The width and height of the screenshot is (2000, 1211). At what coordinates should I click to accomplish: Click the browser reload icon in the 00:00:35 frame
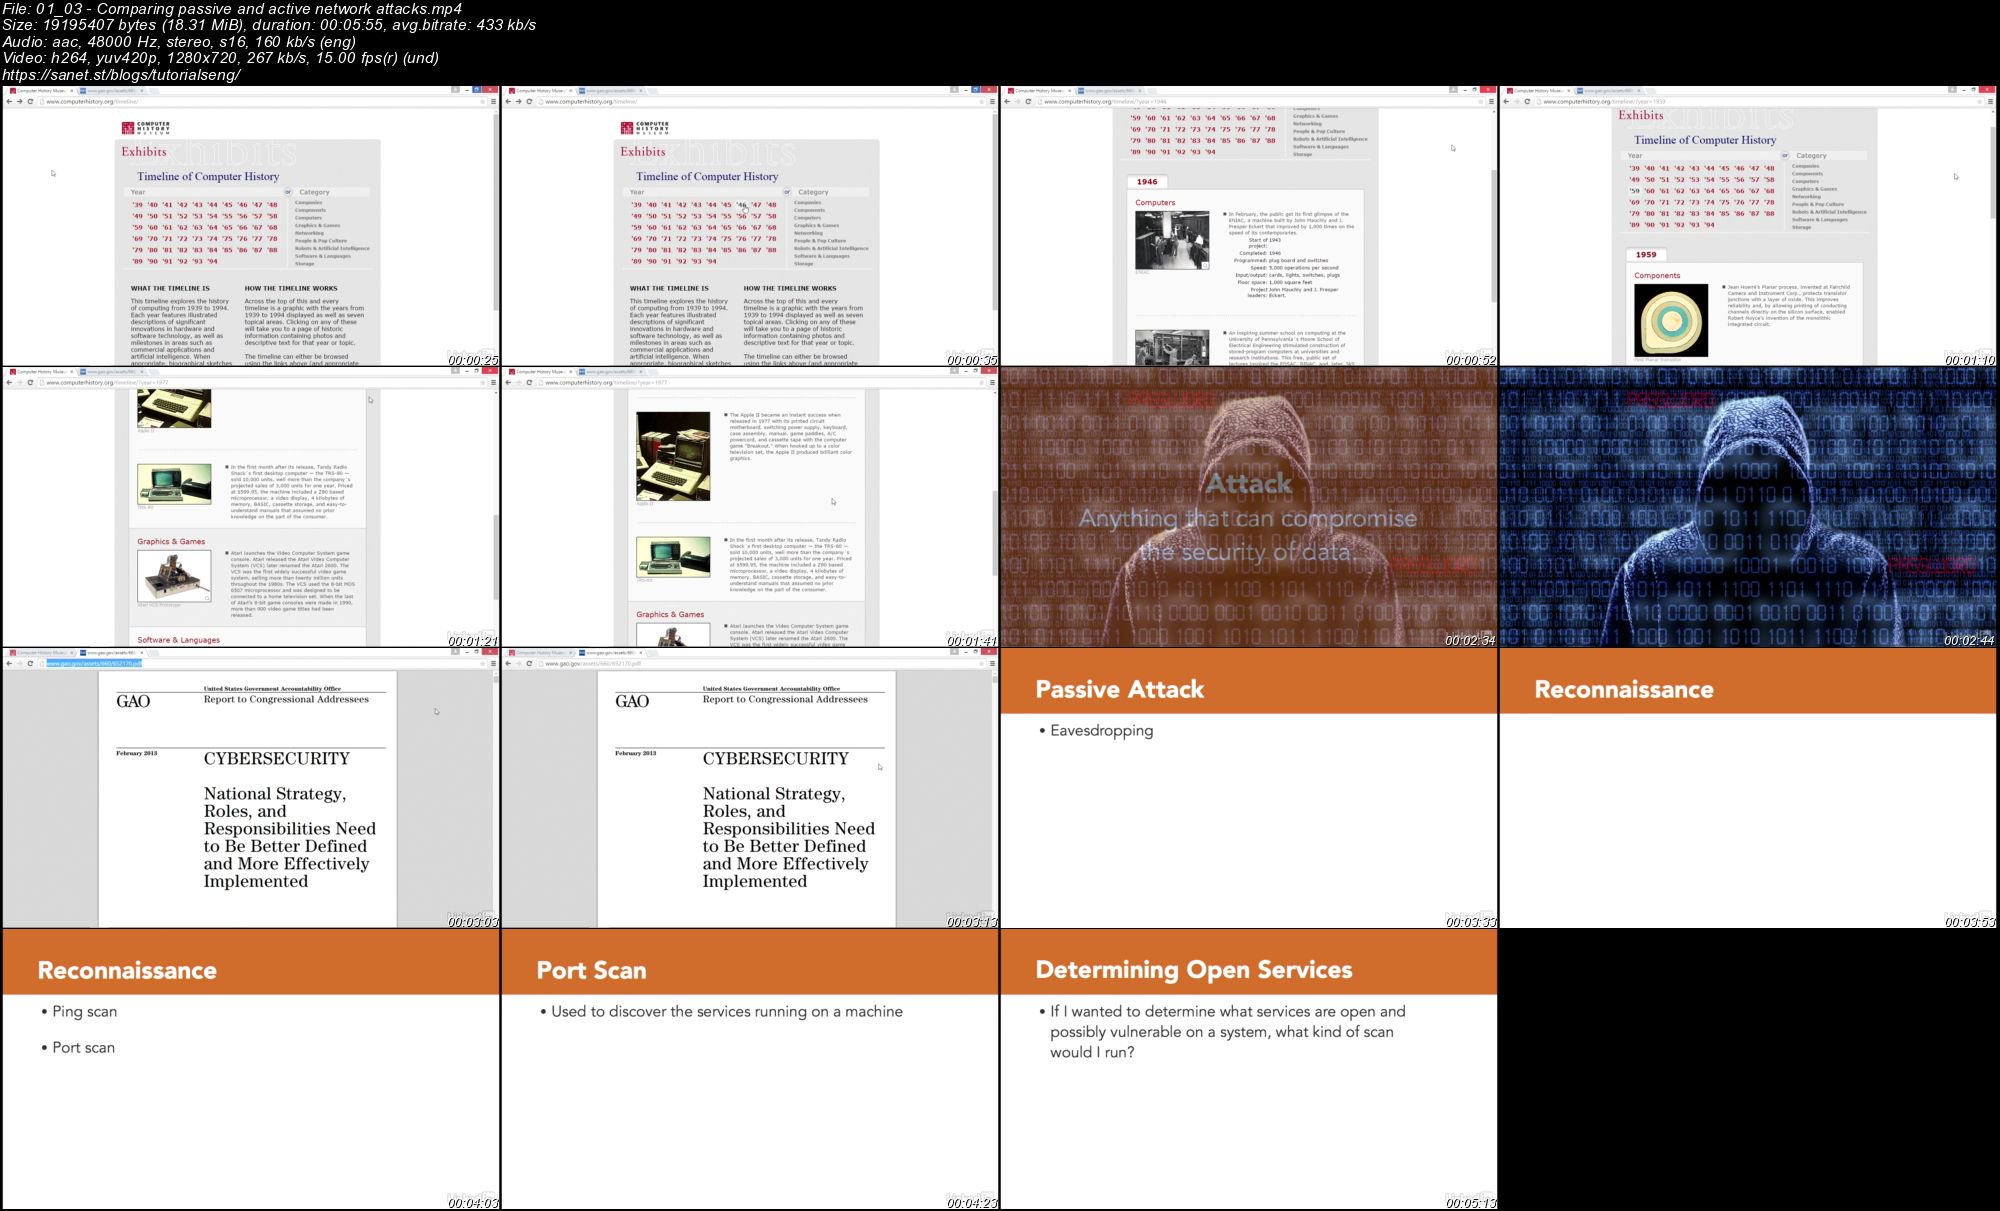pyautogui.click(x=529, y=101)
